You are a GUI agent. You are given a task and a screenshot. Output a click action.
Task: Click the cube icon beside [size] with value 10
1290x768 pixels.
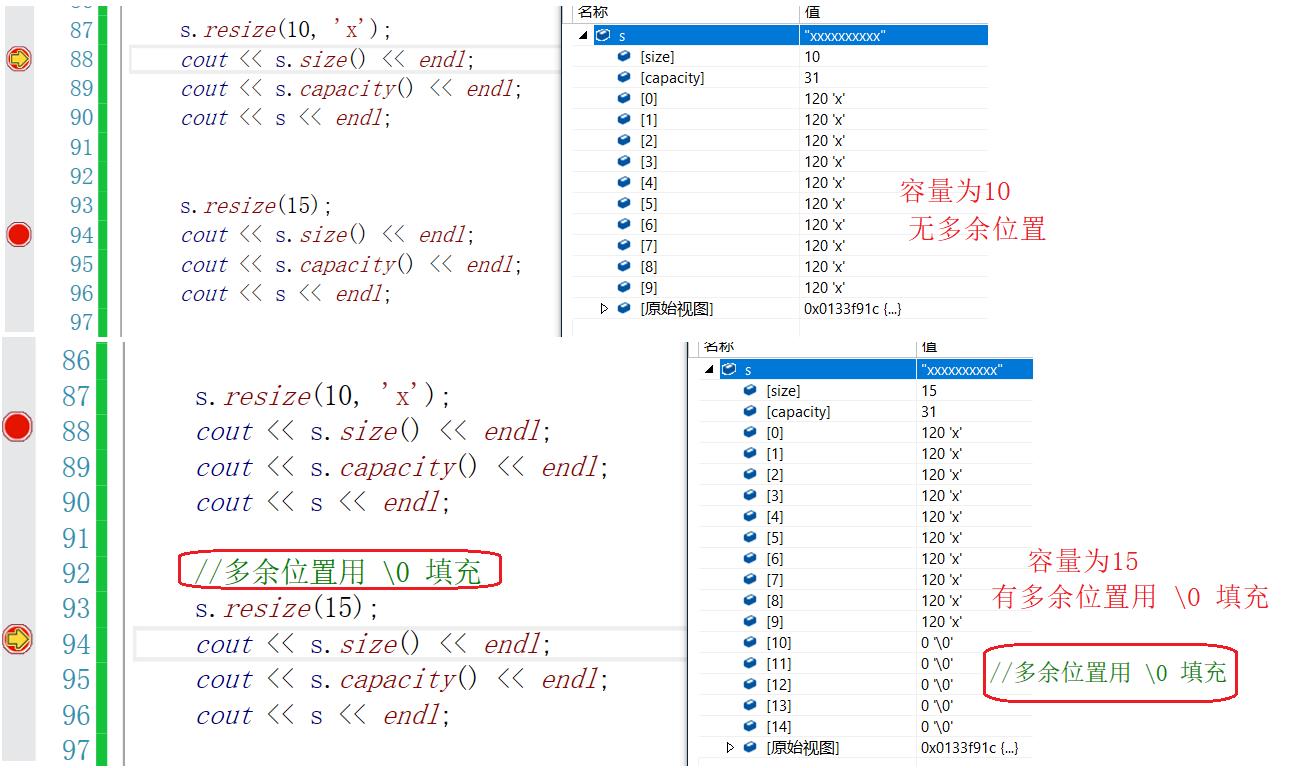coord(625,56)
